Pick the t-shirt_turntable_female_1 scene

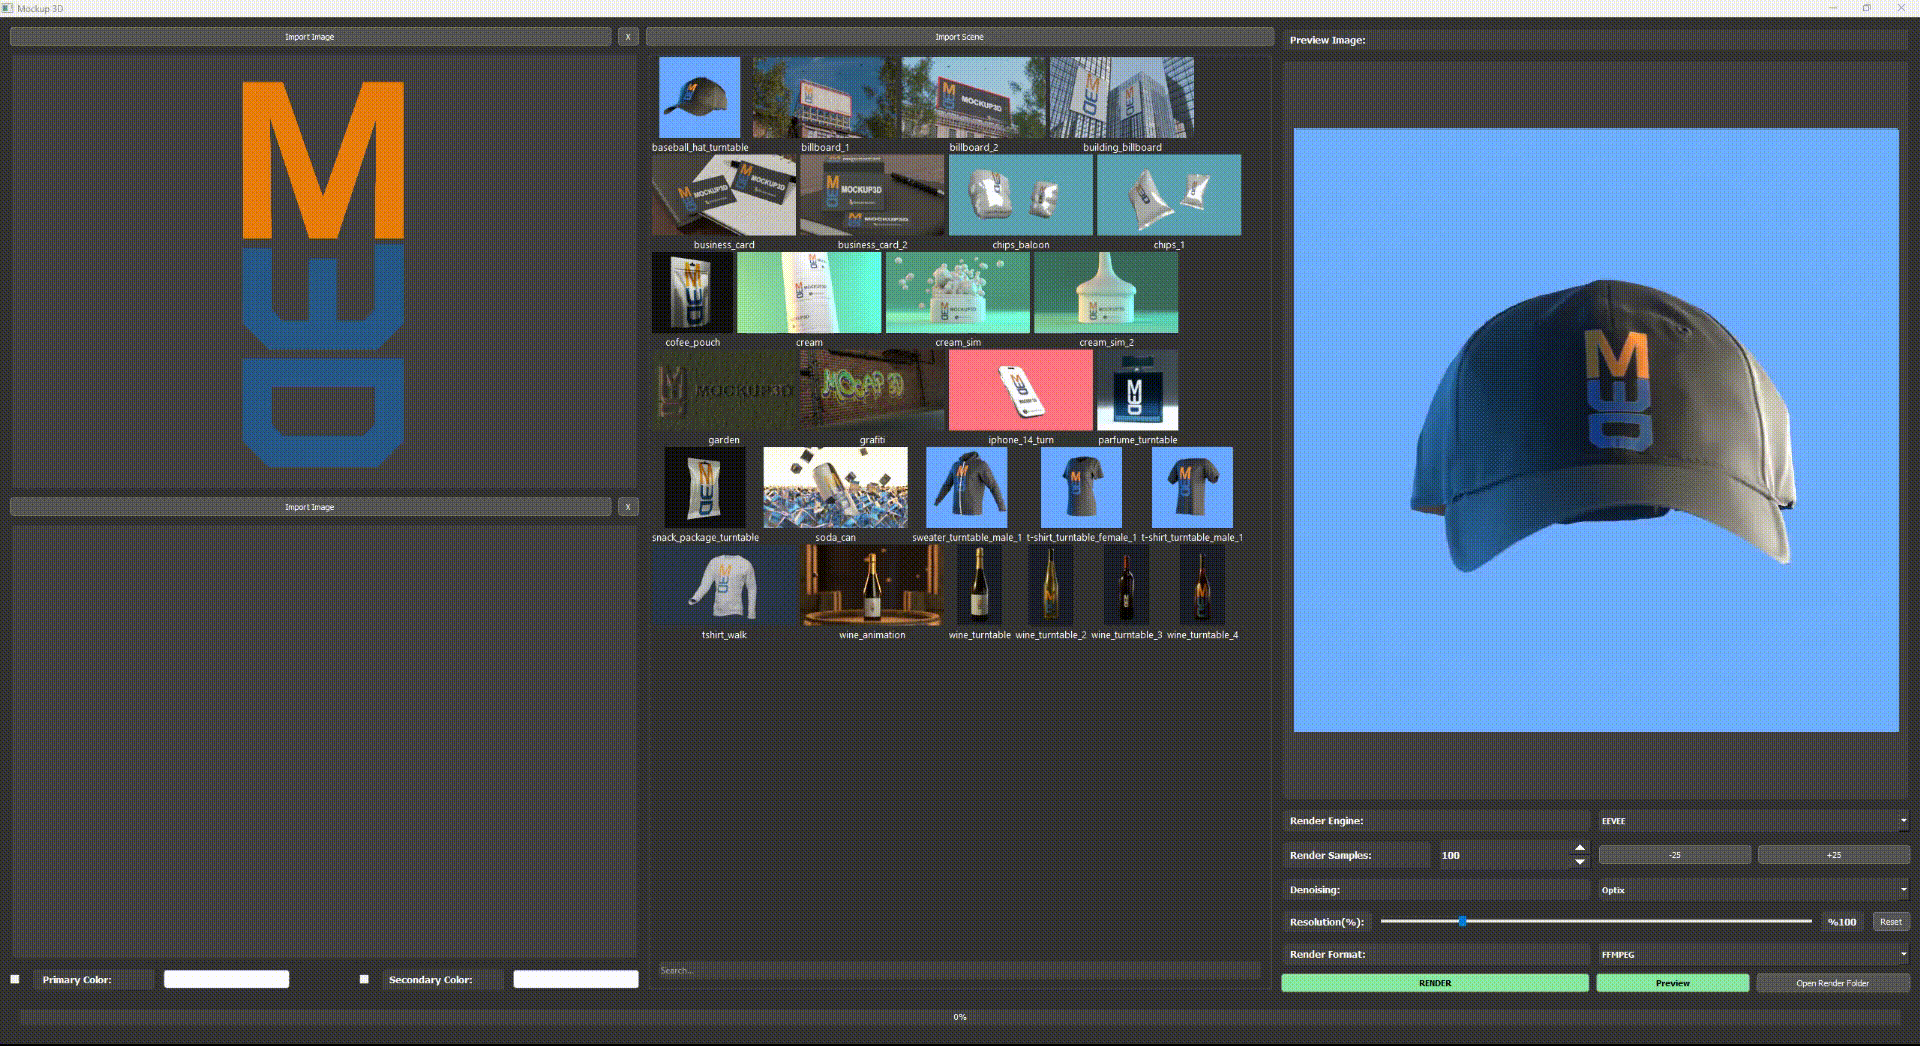pos(1081,487)
